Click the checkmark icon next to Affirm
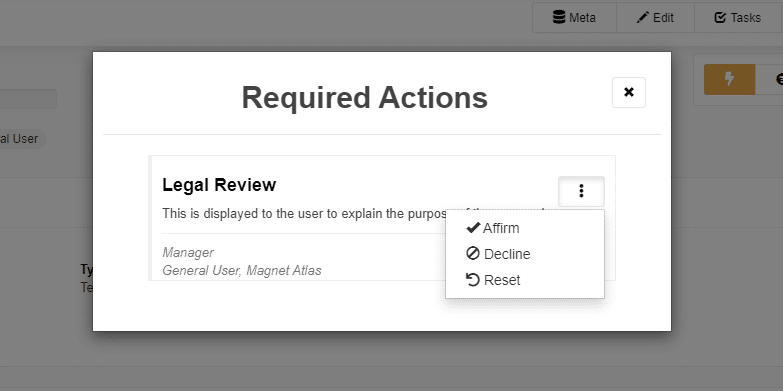 (472, 228)
